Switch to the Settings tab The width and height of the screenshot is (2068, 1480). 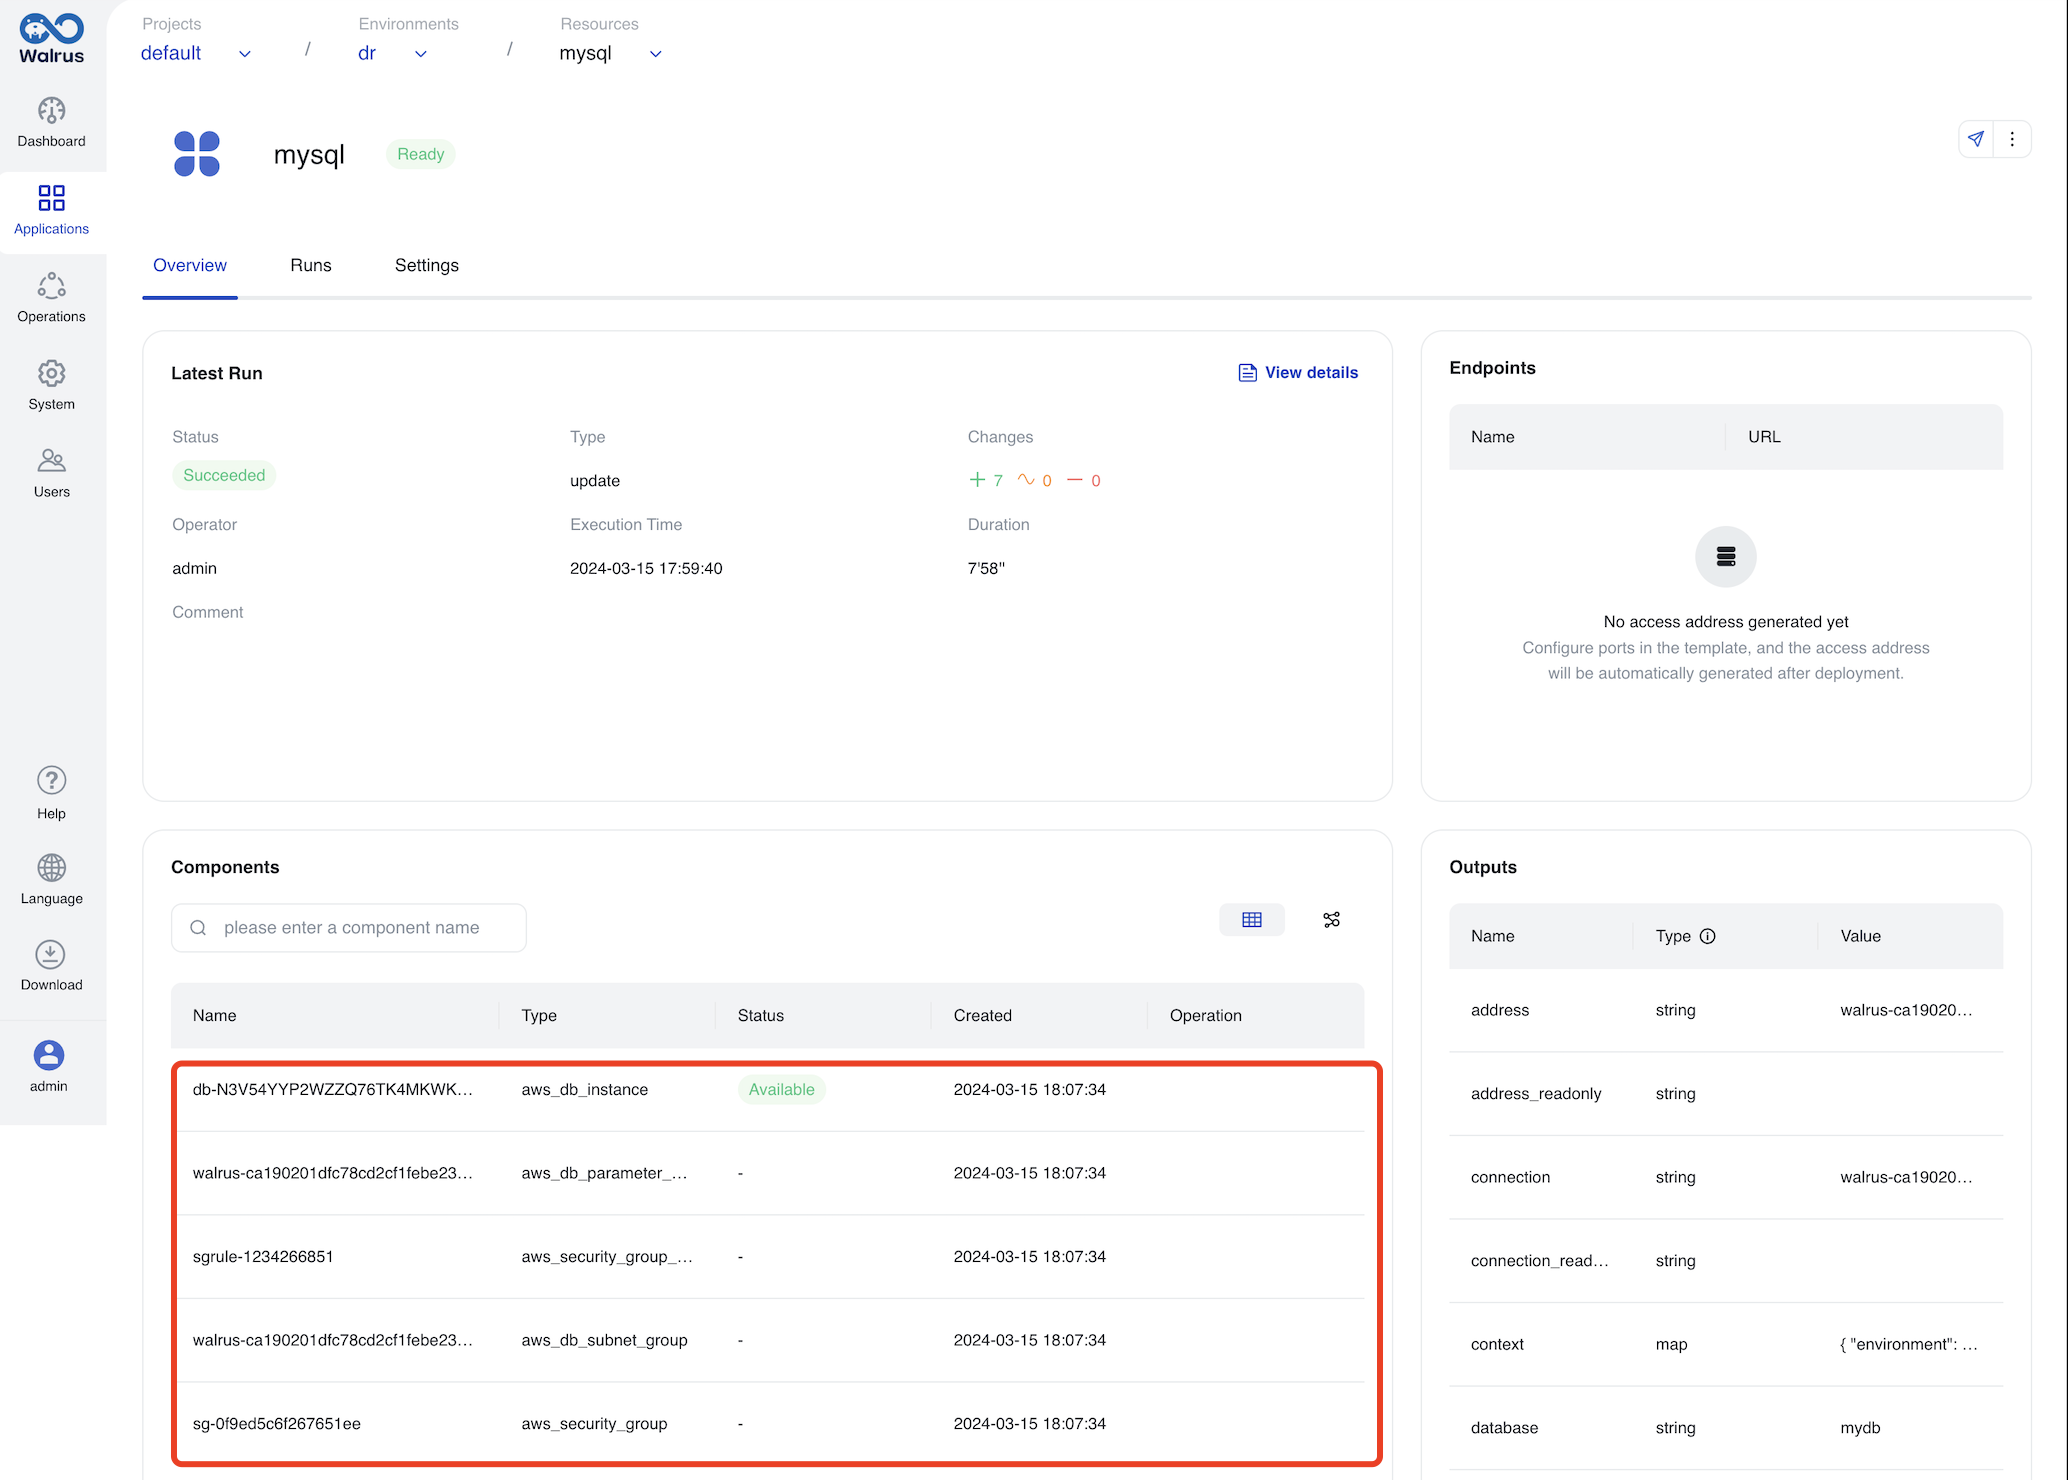[x=428, y=266]
